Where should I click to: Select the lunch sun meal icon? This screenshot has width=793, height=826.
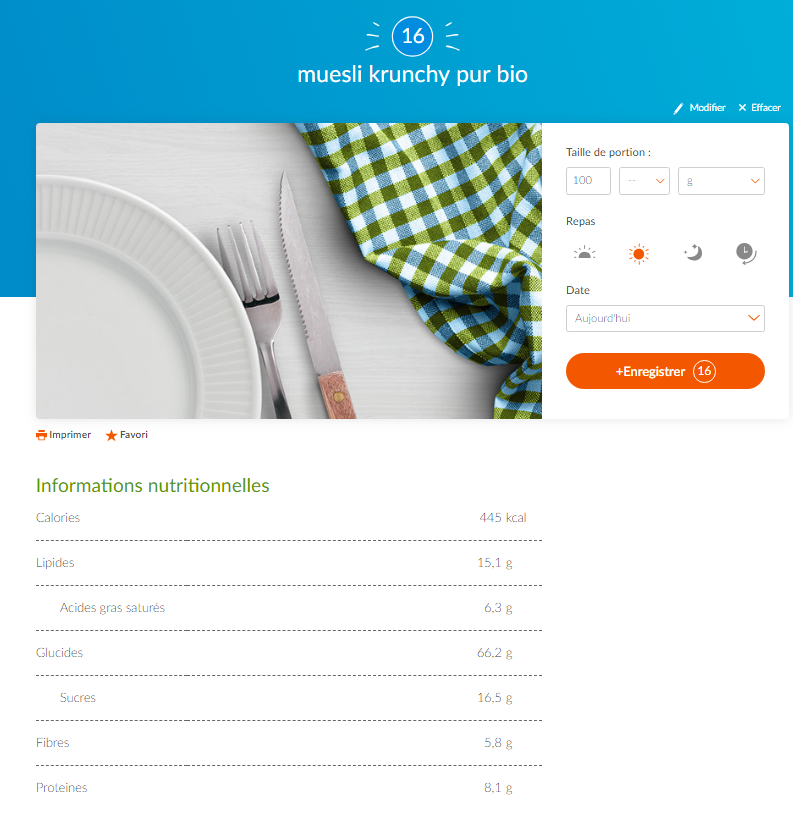click(x=639, y=254)
